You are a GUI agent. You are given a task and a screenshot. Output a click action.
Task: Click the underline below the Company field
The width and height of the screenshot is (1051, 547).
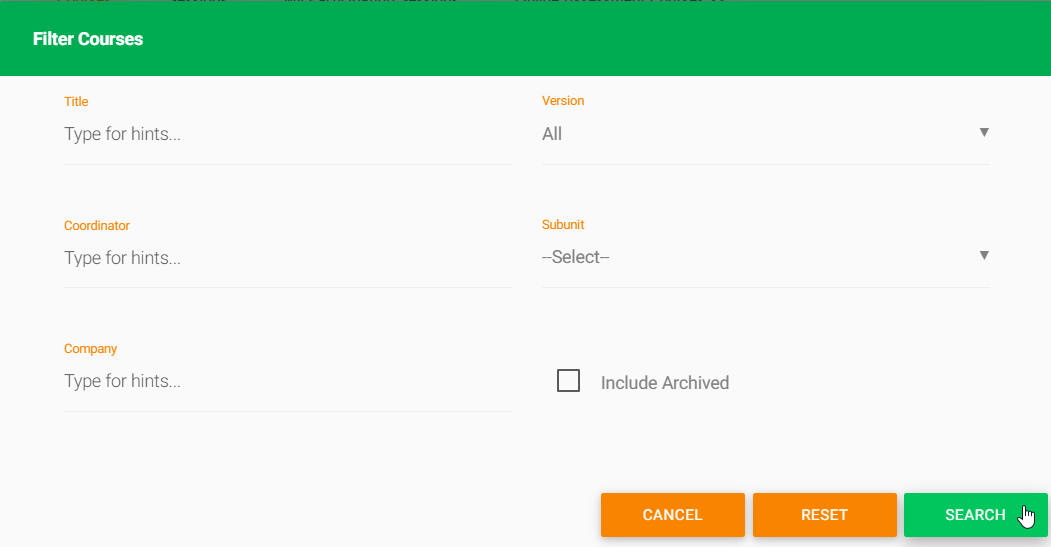[287, 411]
